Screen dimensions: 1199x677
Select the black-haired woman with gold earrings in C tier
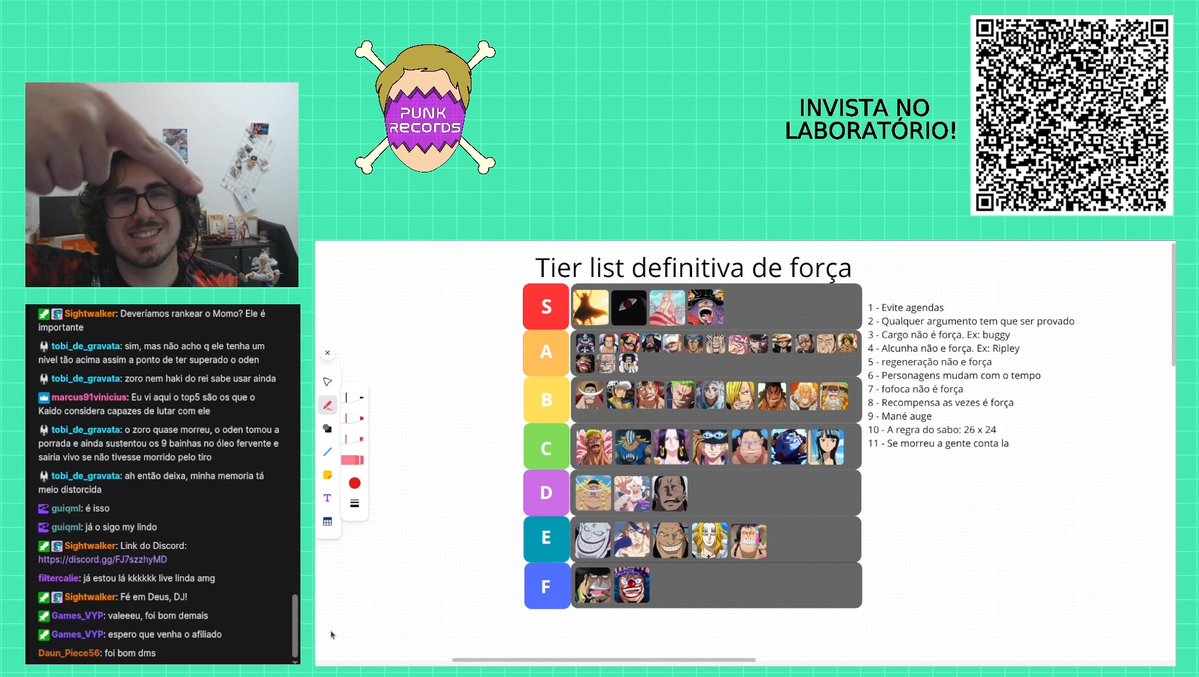coord(671,447)
